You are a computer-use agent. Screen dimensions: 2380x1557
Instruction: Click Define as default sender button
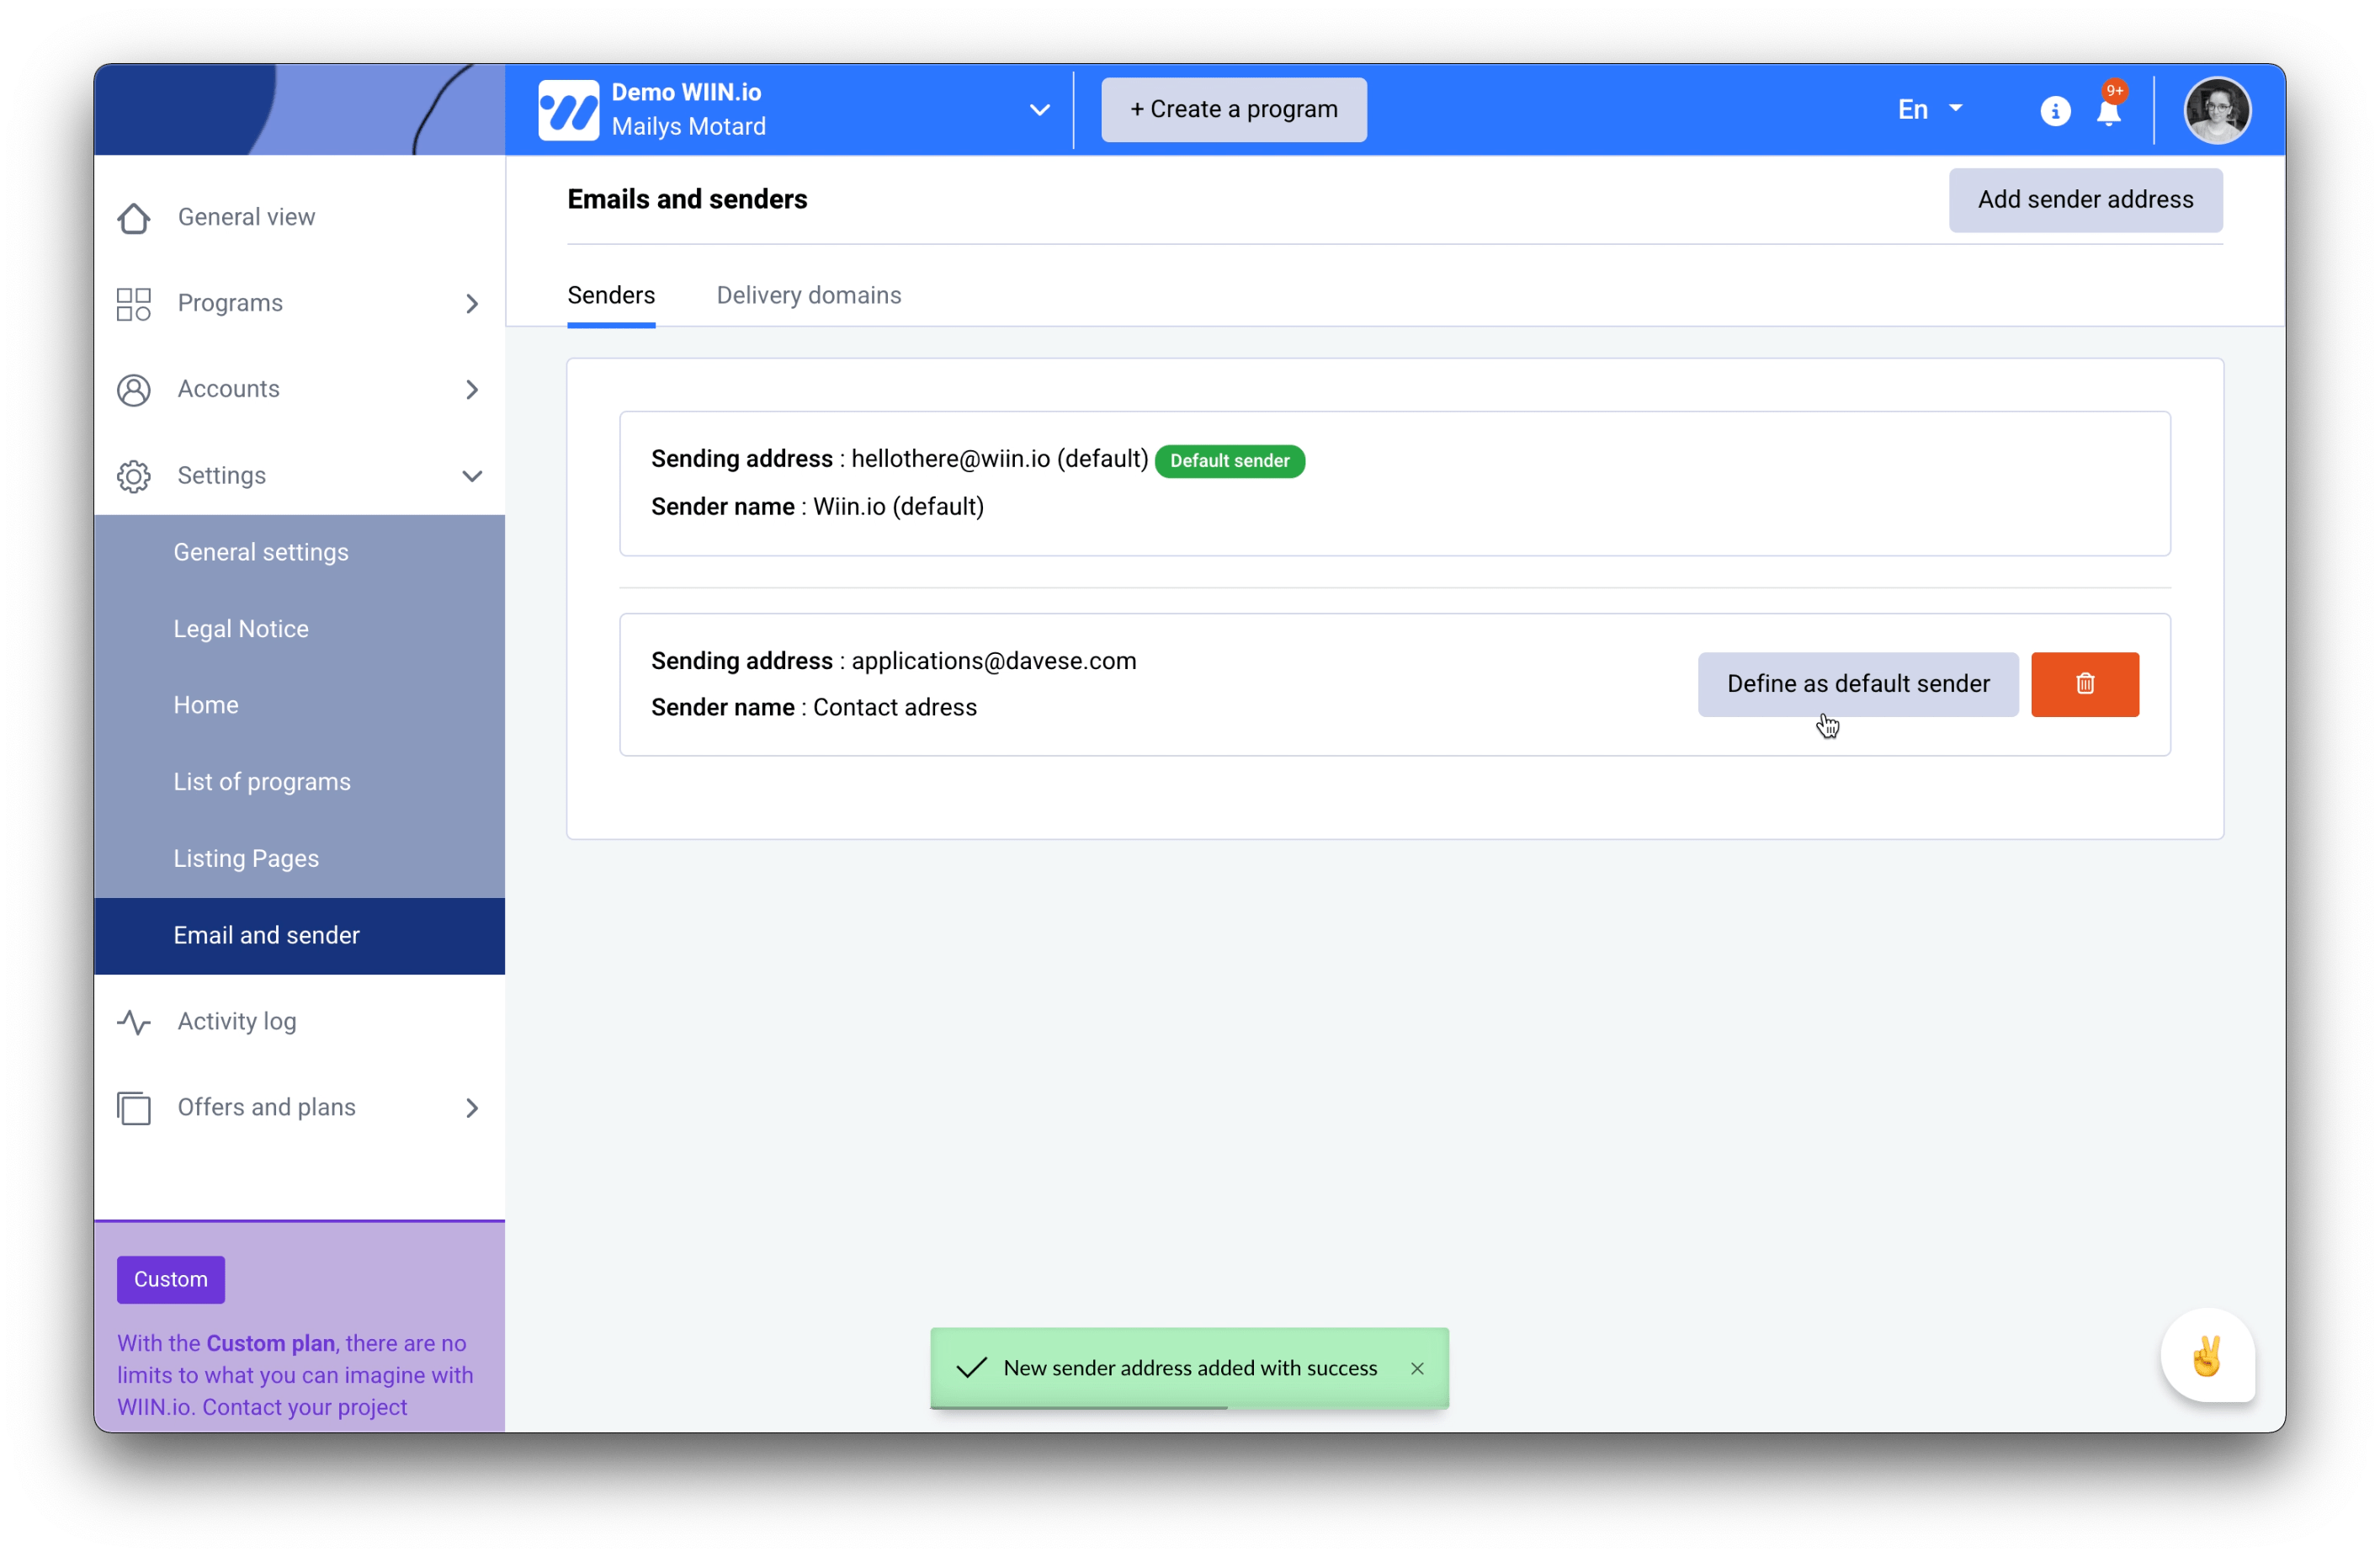(1857, 684)
